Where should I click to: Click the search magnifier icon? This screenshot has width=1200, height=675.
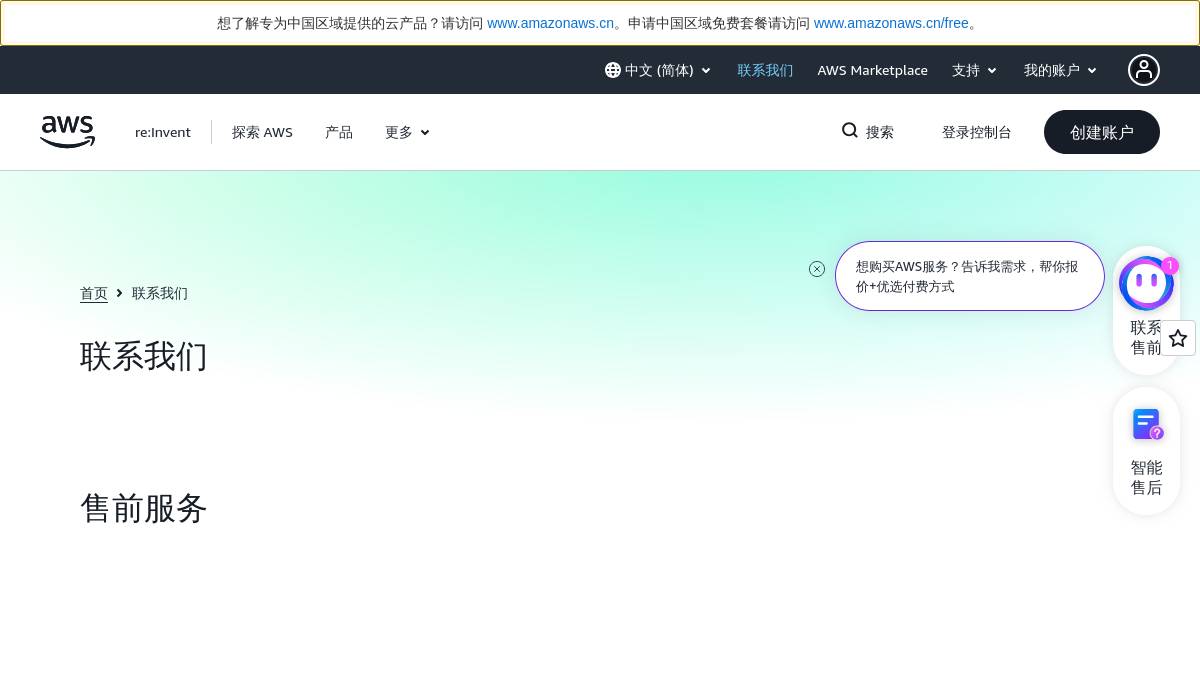point(850,131)
